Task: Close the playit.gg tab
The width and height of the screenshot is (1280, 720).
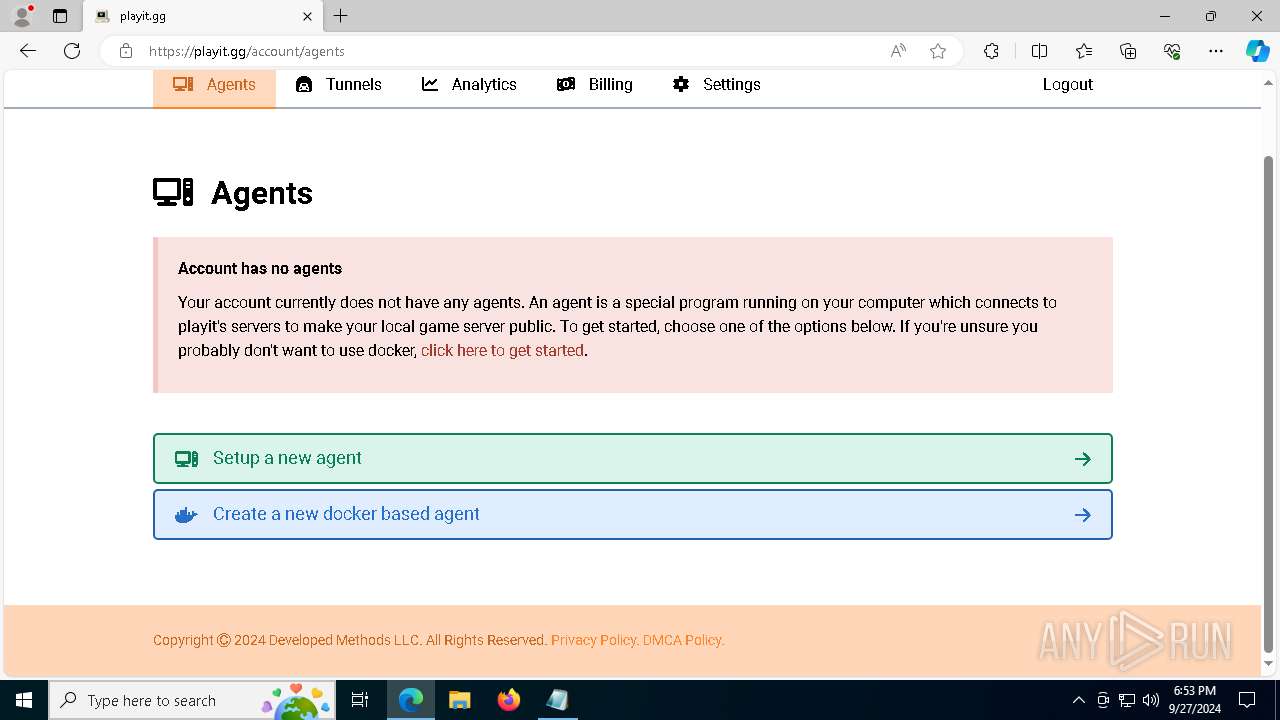Action: [307, 16]
